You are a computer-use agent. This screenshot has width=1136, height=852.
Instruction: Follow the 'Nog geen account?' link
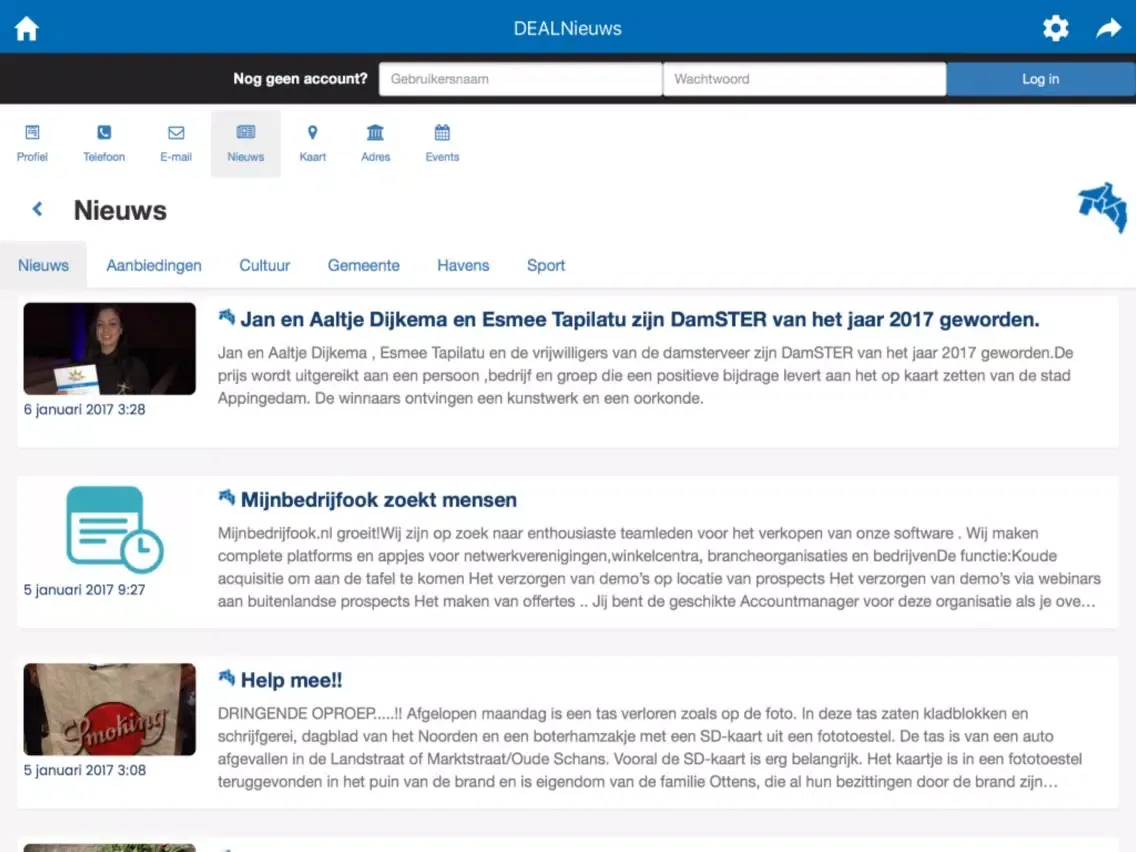(300, 79)
